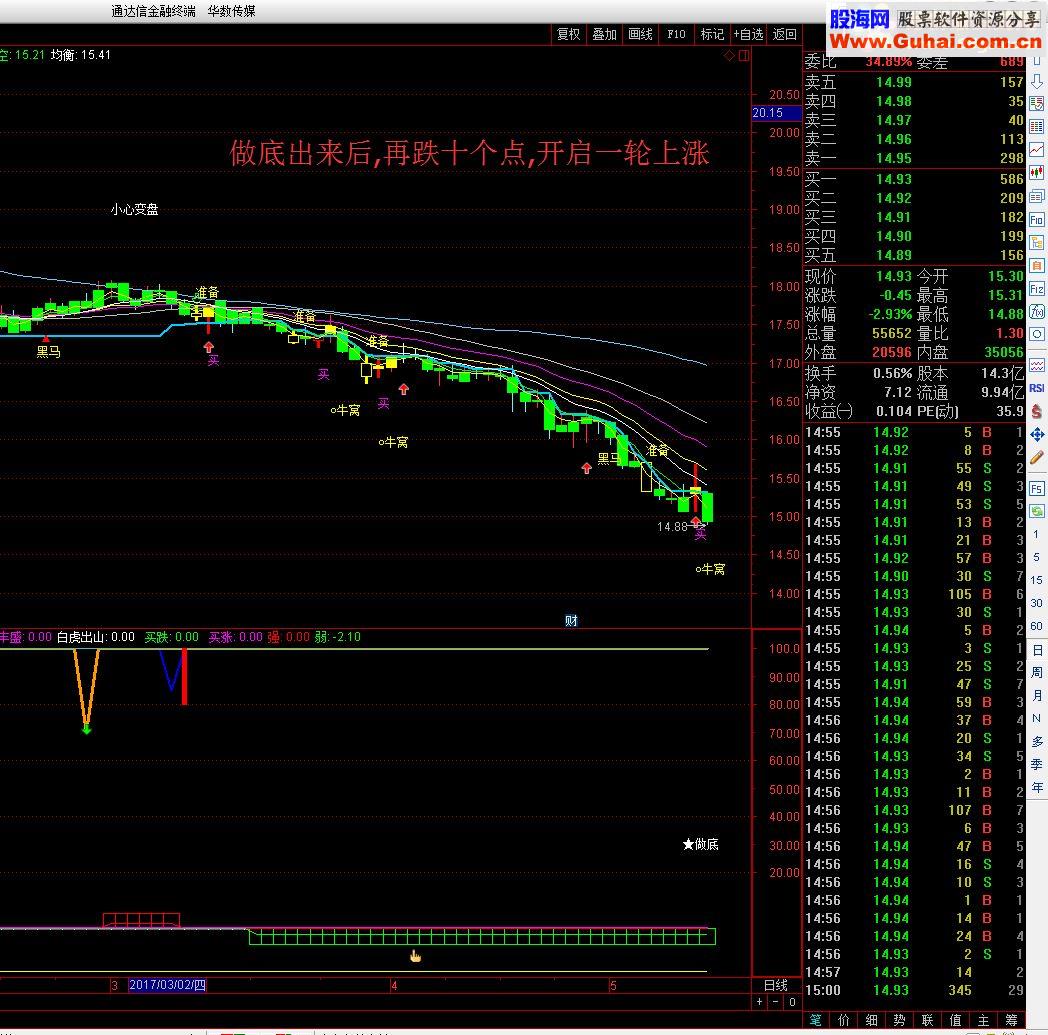Click the F10 sidebar icon
Image resolution: width=1048 pixels, height=1035 pixels.
[1037, 220]
